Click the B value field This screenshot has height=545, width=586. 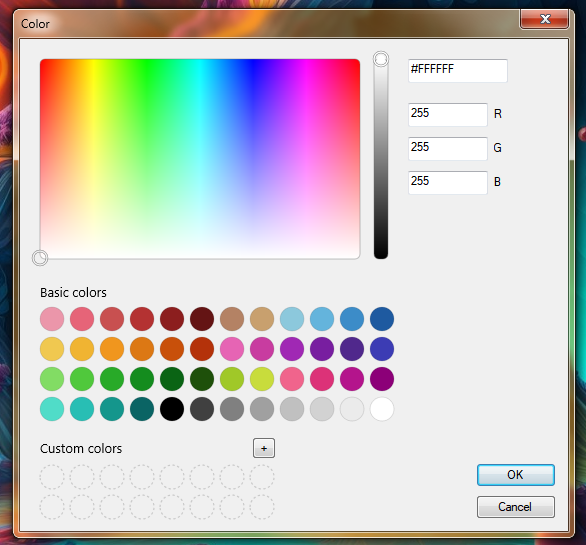[x=448, y=182]
